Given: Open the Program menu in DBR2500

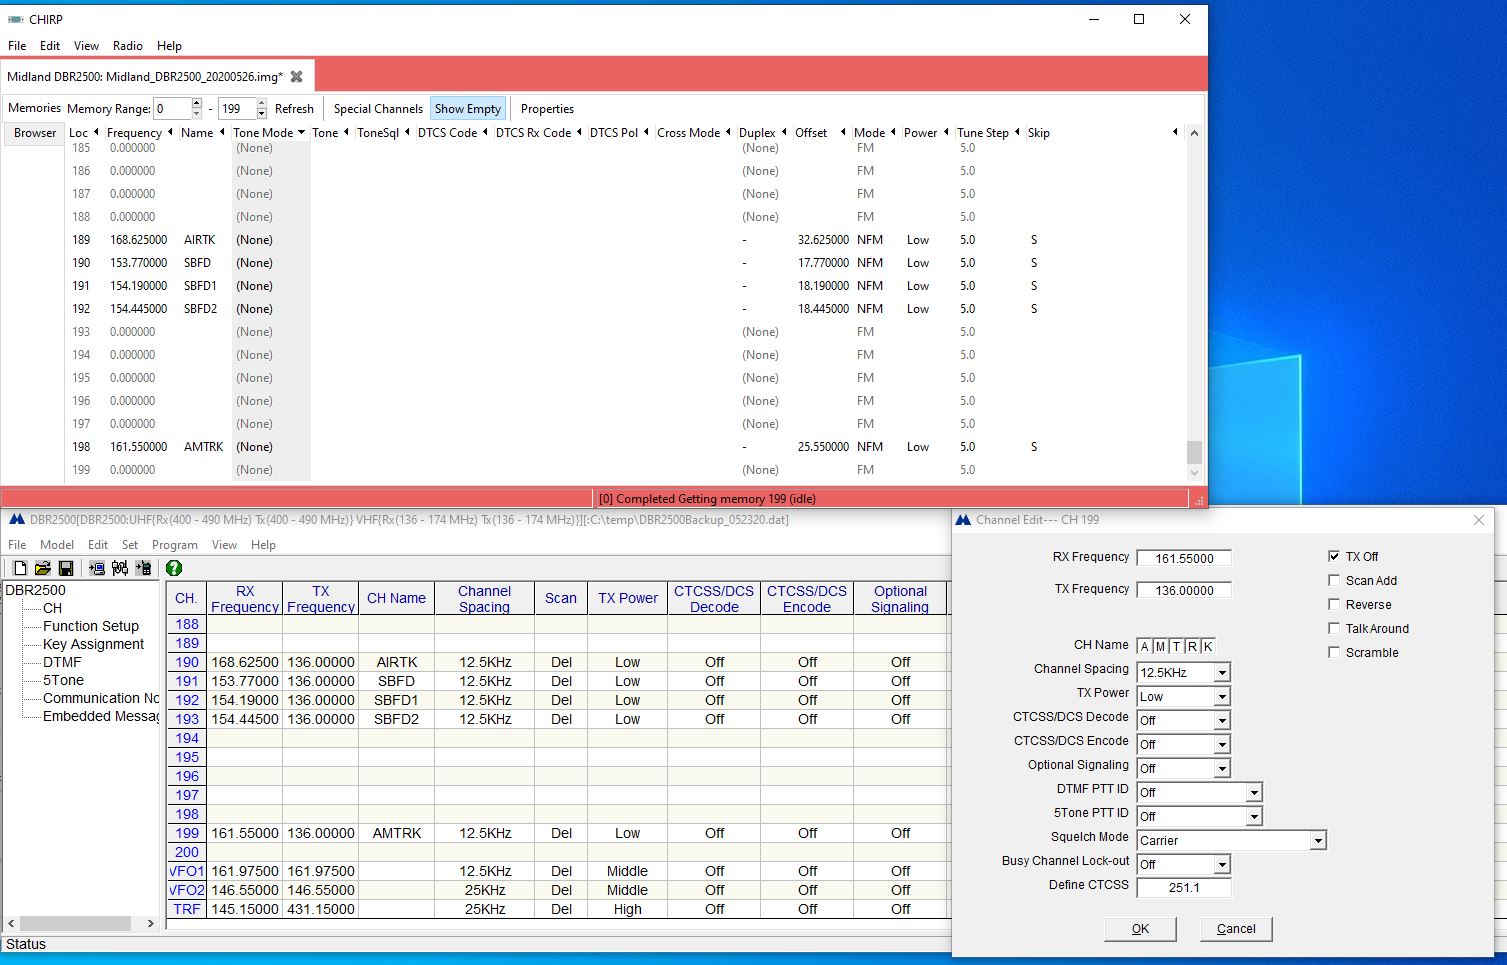Looking at the screenshot, I should click(x=175, y=545).
